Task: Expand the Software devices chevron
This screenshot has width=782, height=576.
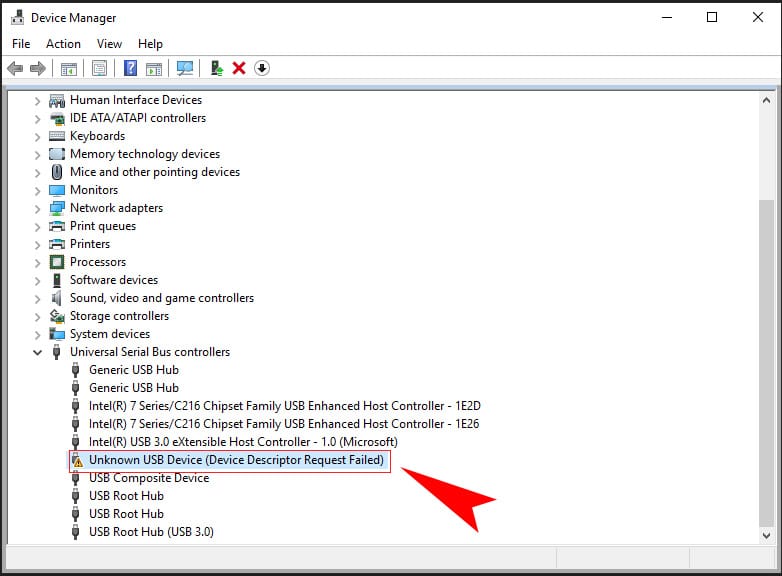Action: [x=37, y=281]
